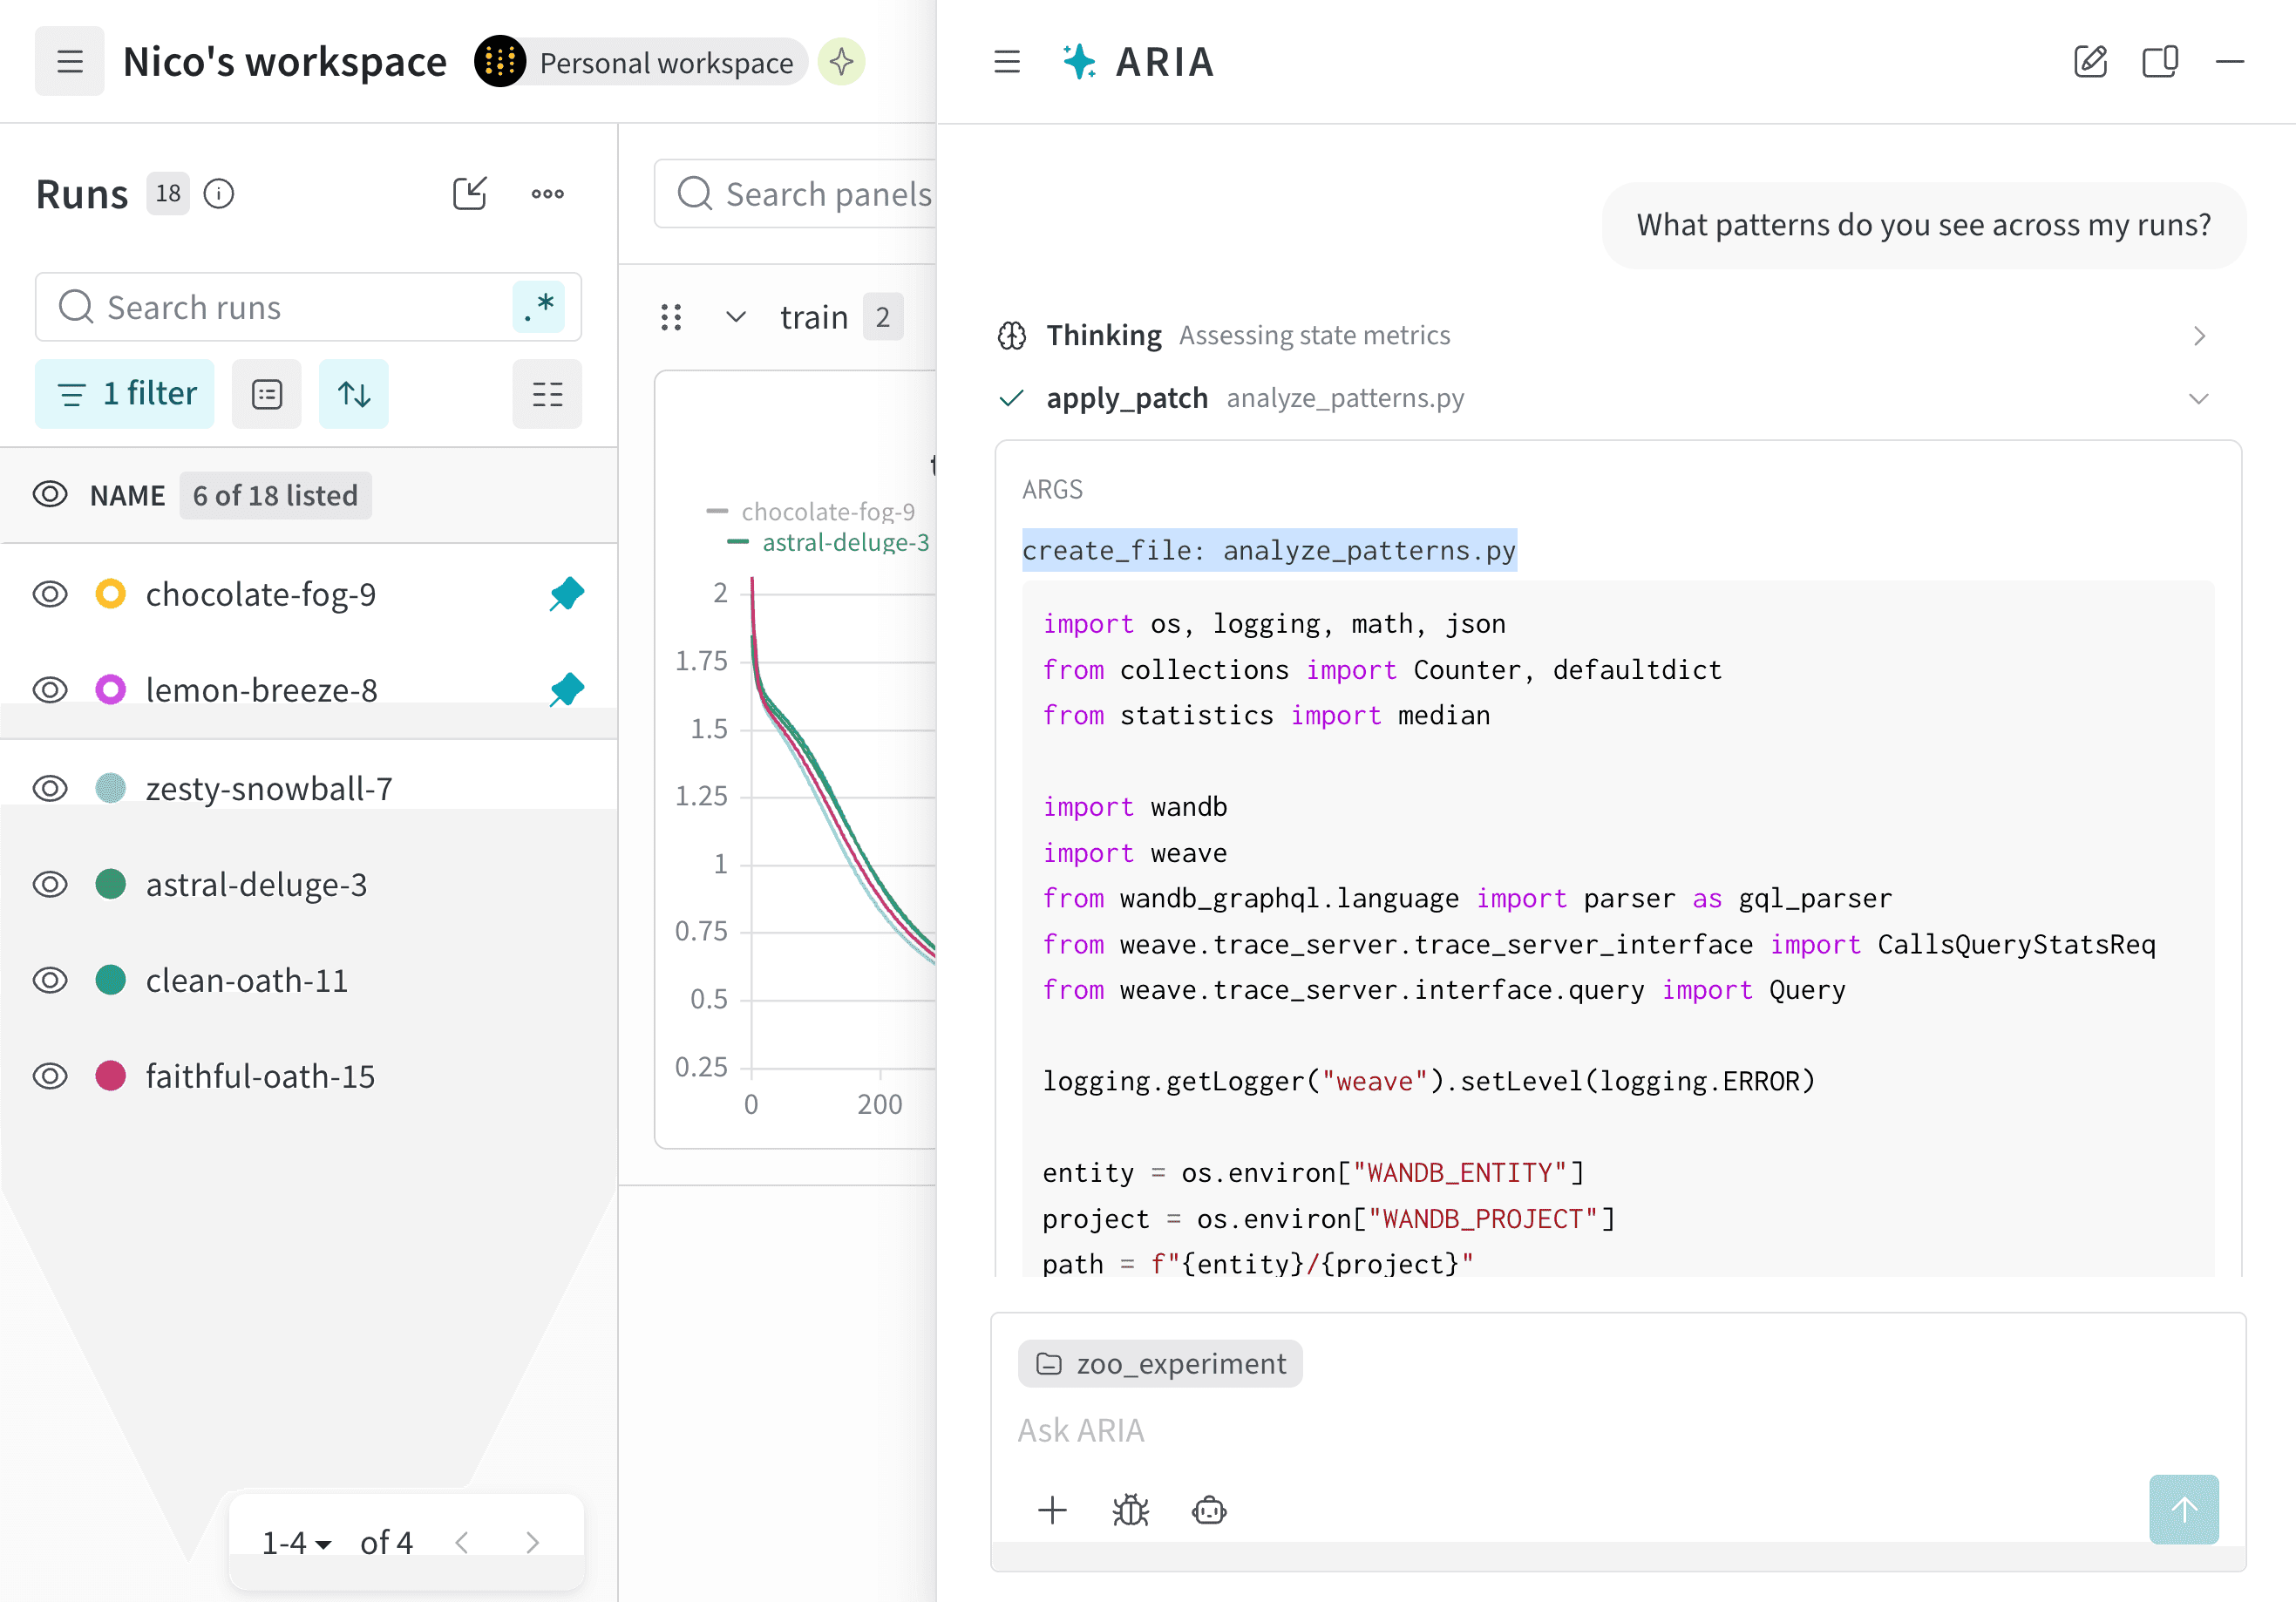Select the astral-deluge-3 run name
The image size is (2296, 1602).
pyautogui.click(x=256, y=884)
